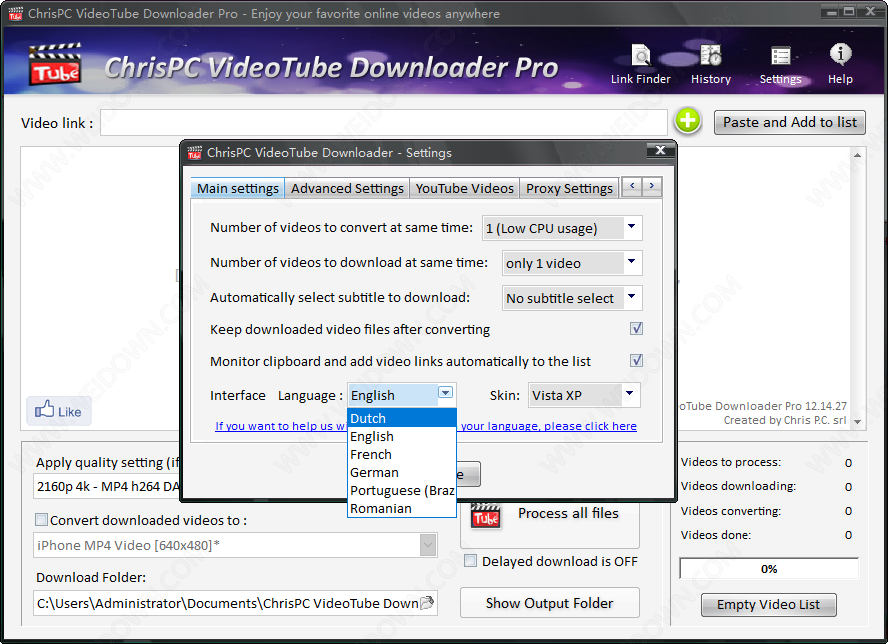Select English in the language list

(402, 436)
